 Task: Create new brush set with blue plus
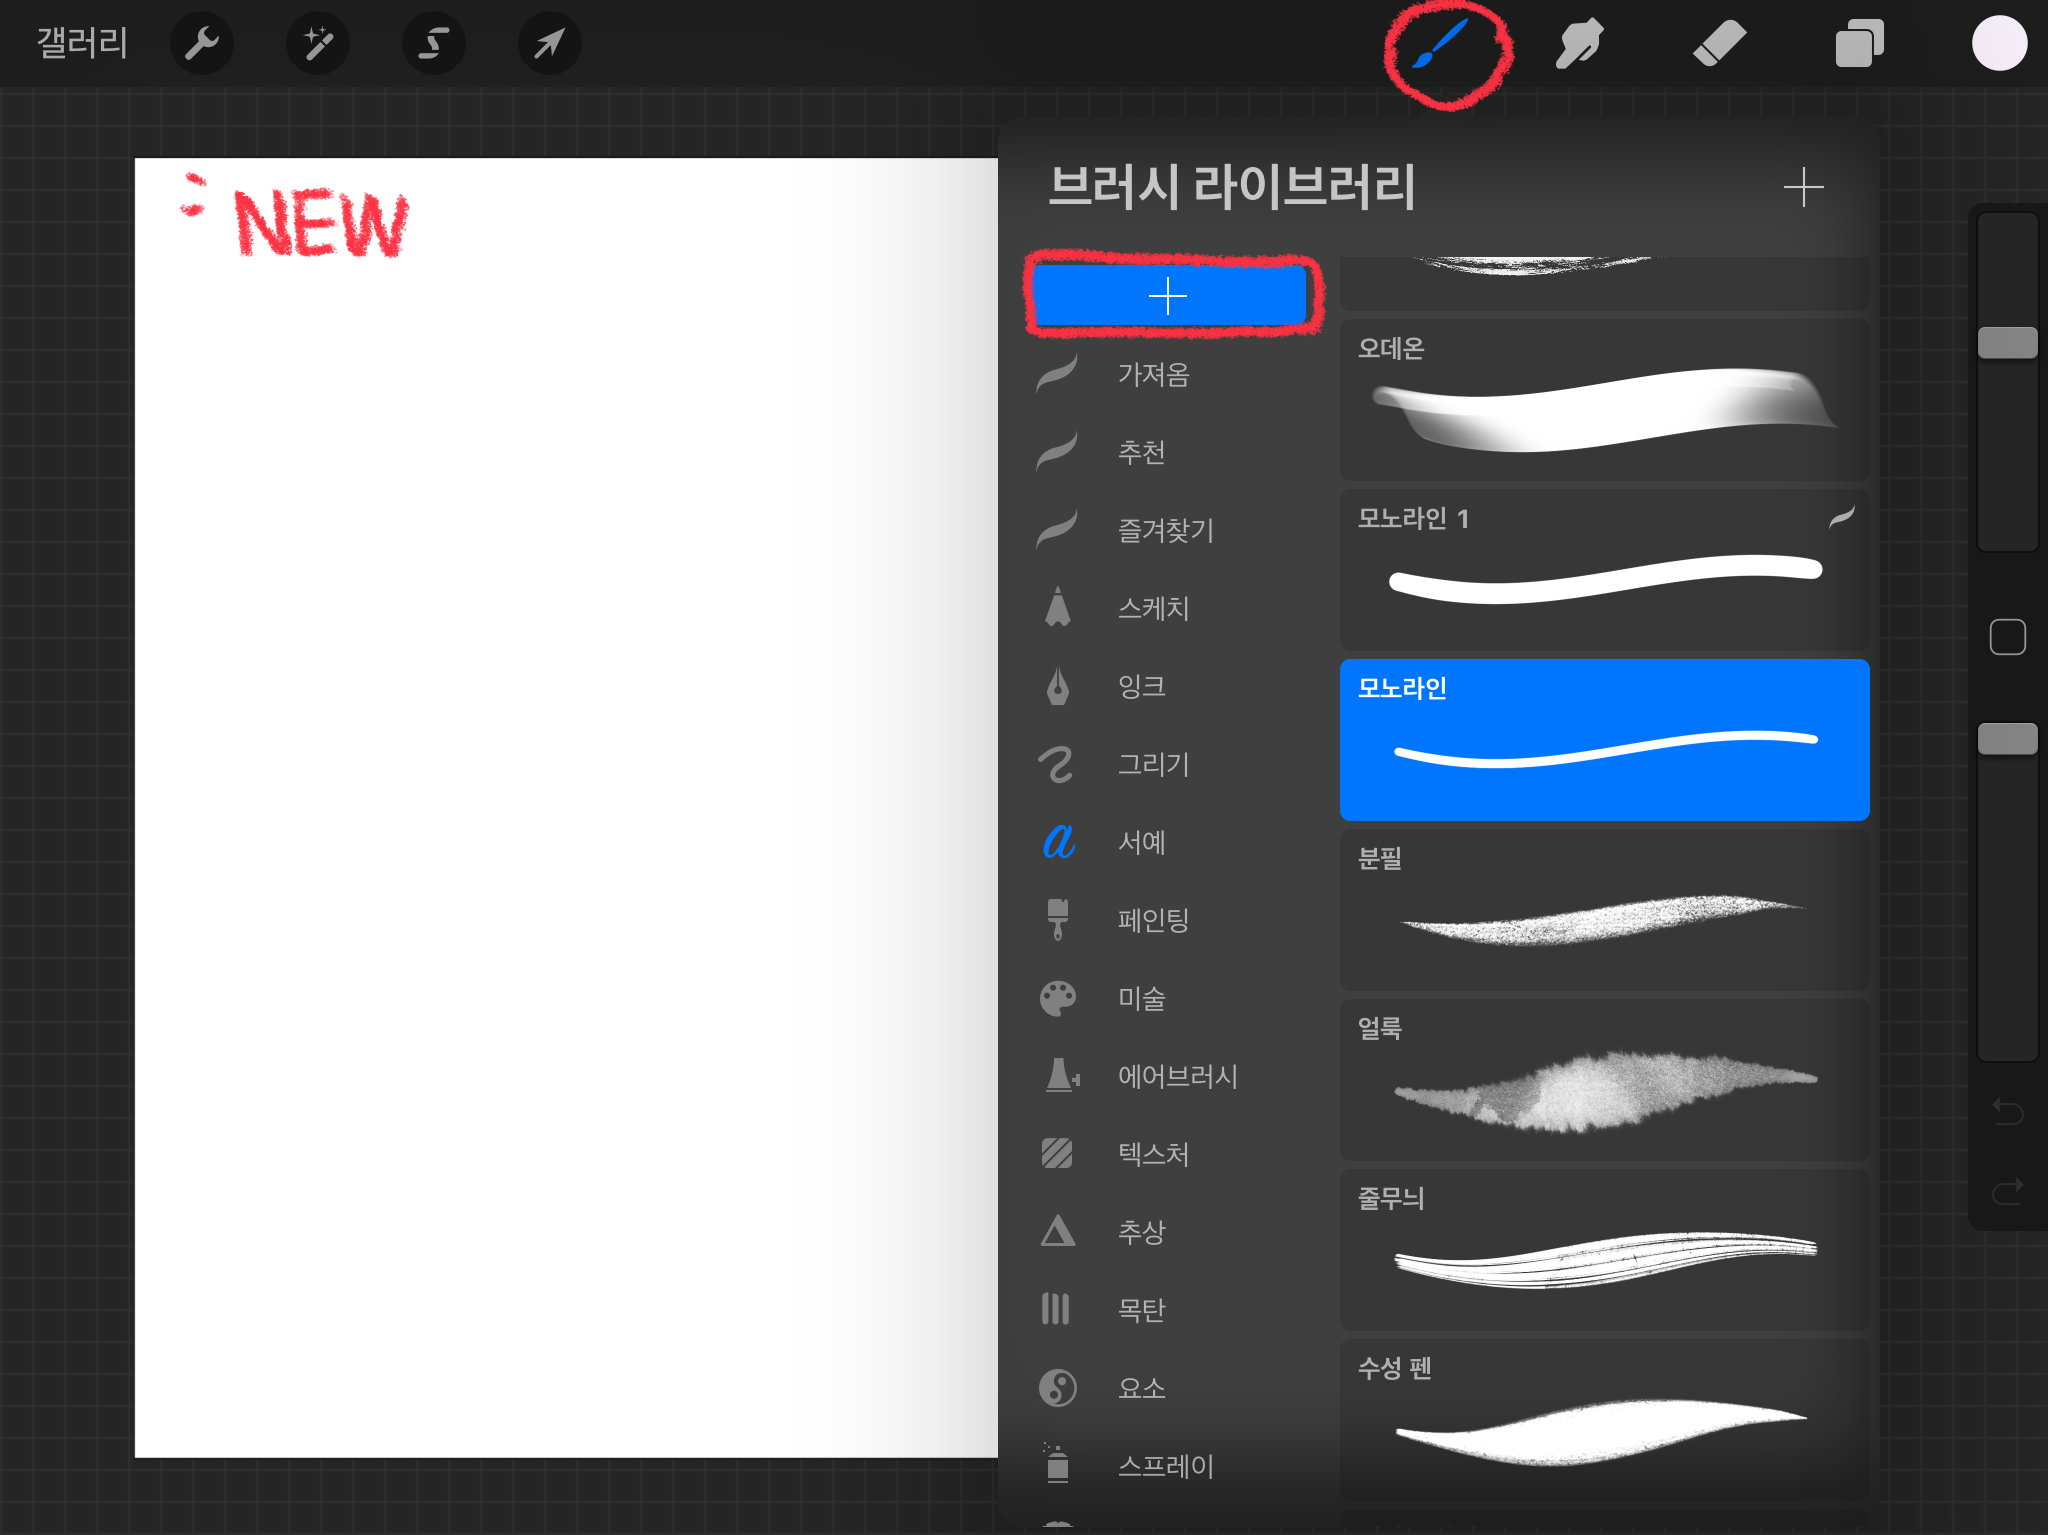(x=1168, y=296)
